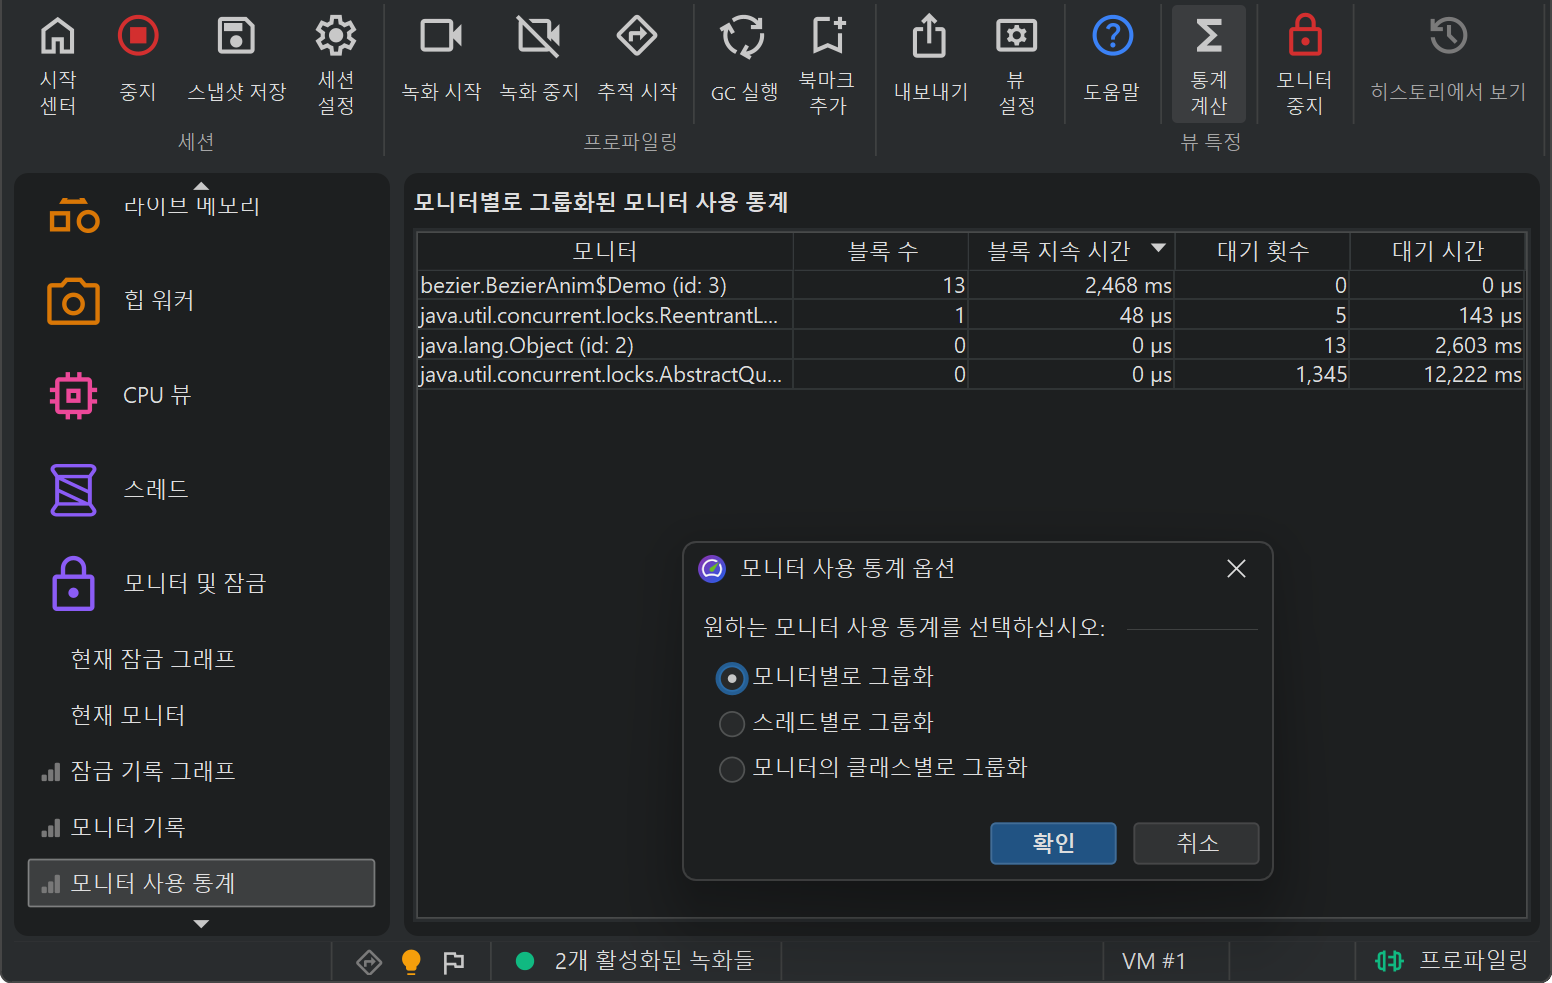Choose 모니터의 클래스별로 그룹화 radio button
The height and width of the screenshot is (983, 1552).
(732, 768)
